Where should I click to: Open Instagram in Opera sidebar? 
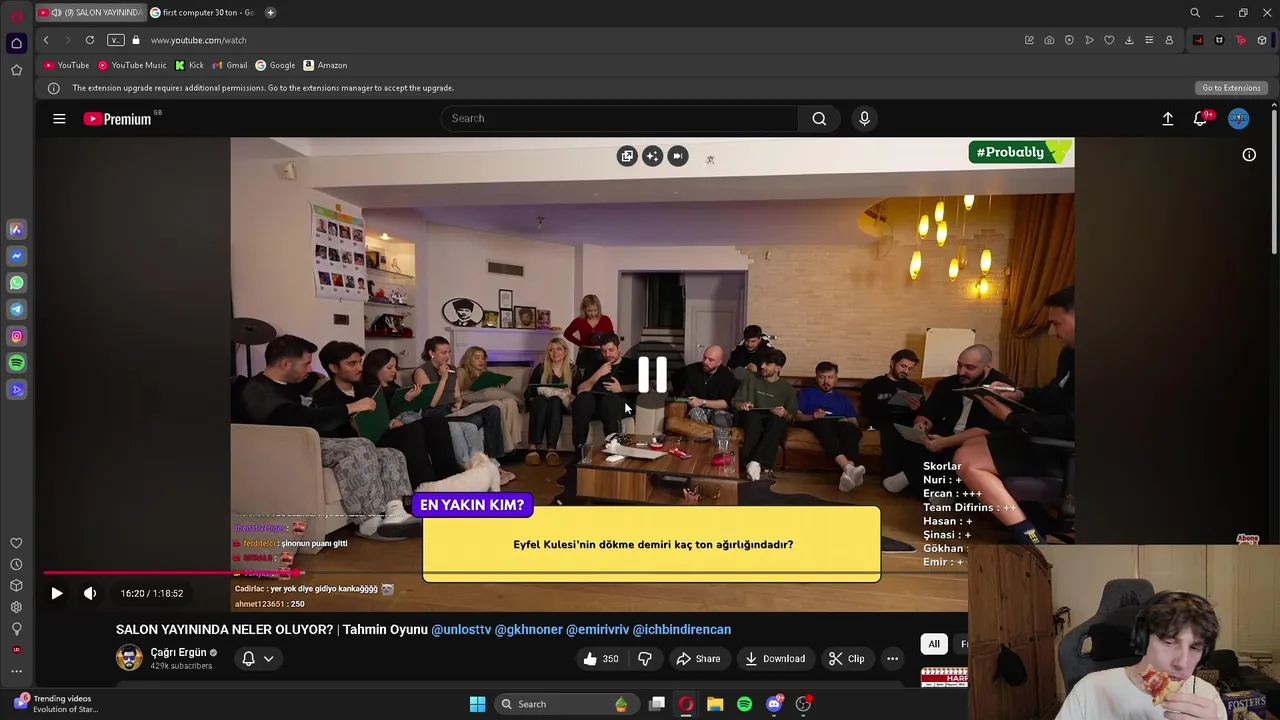point(16,337)
